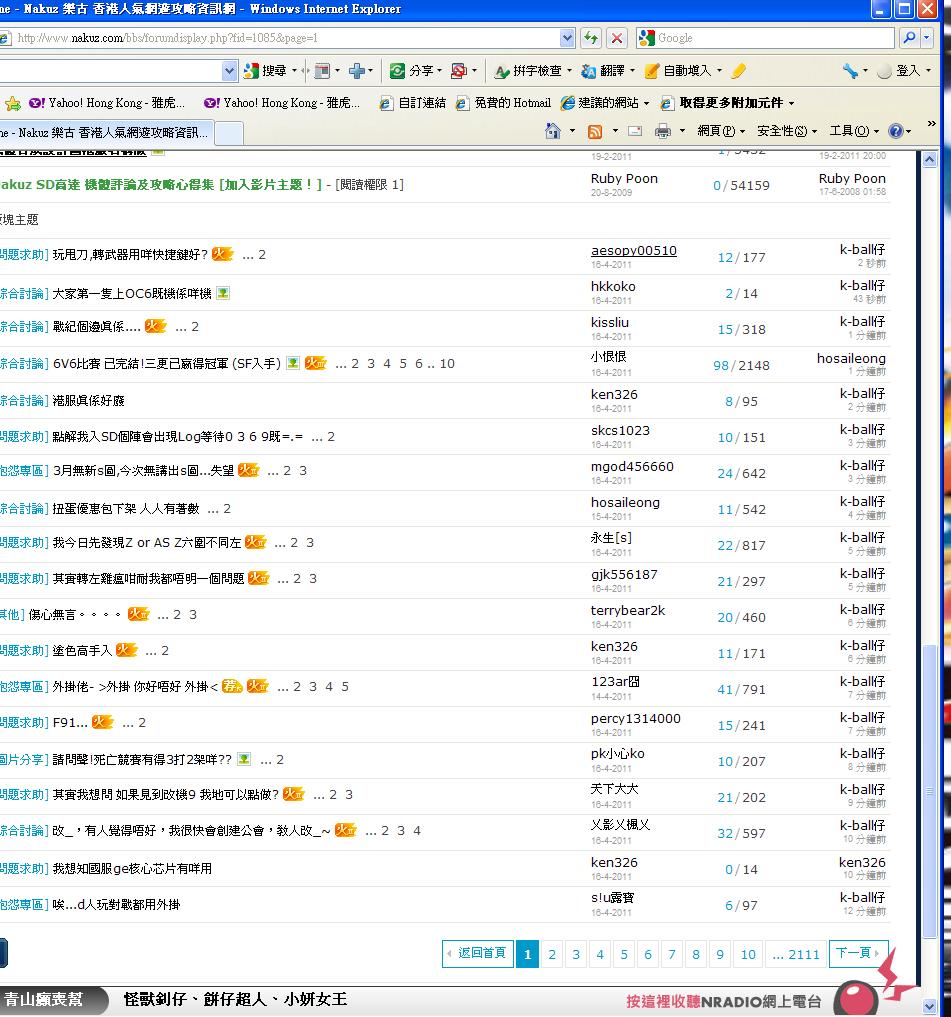Click the Read Mail envelope icon
The image size is (951, 1017).
[x=635, y=132]
